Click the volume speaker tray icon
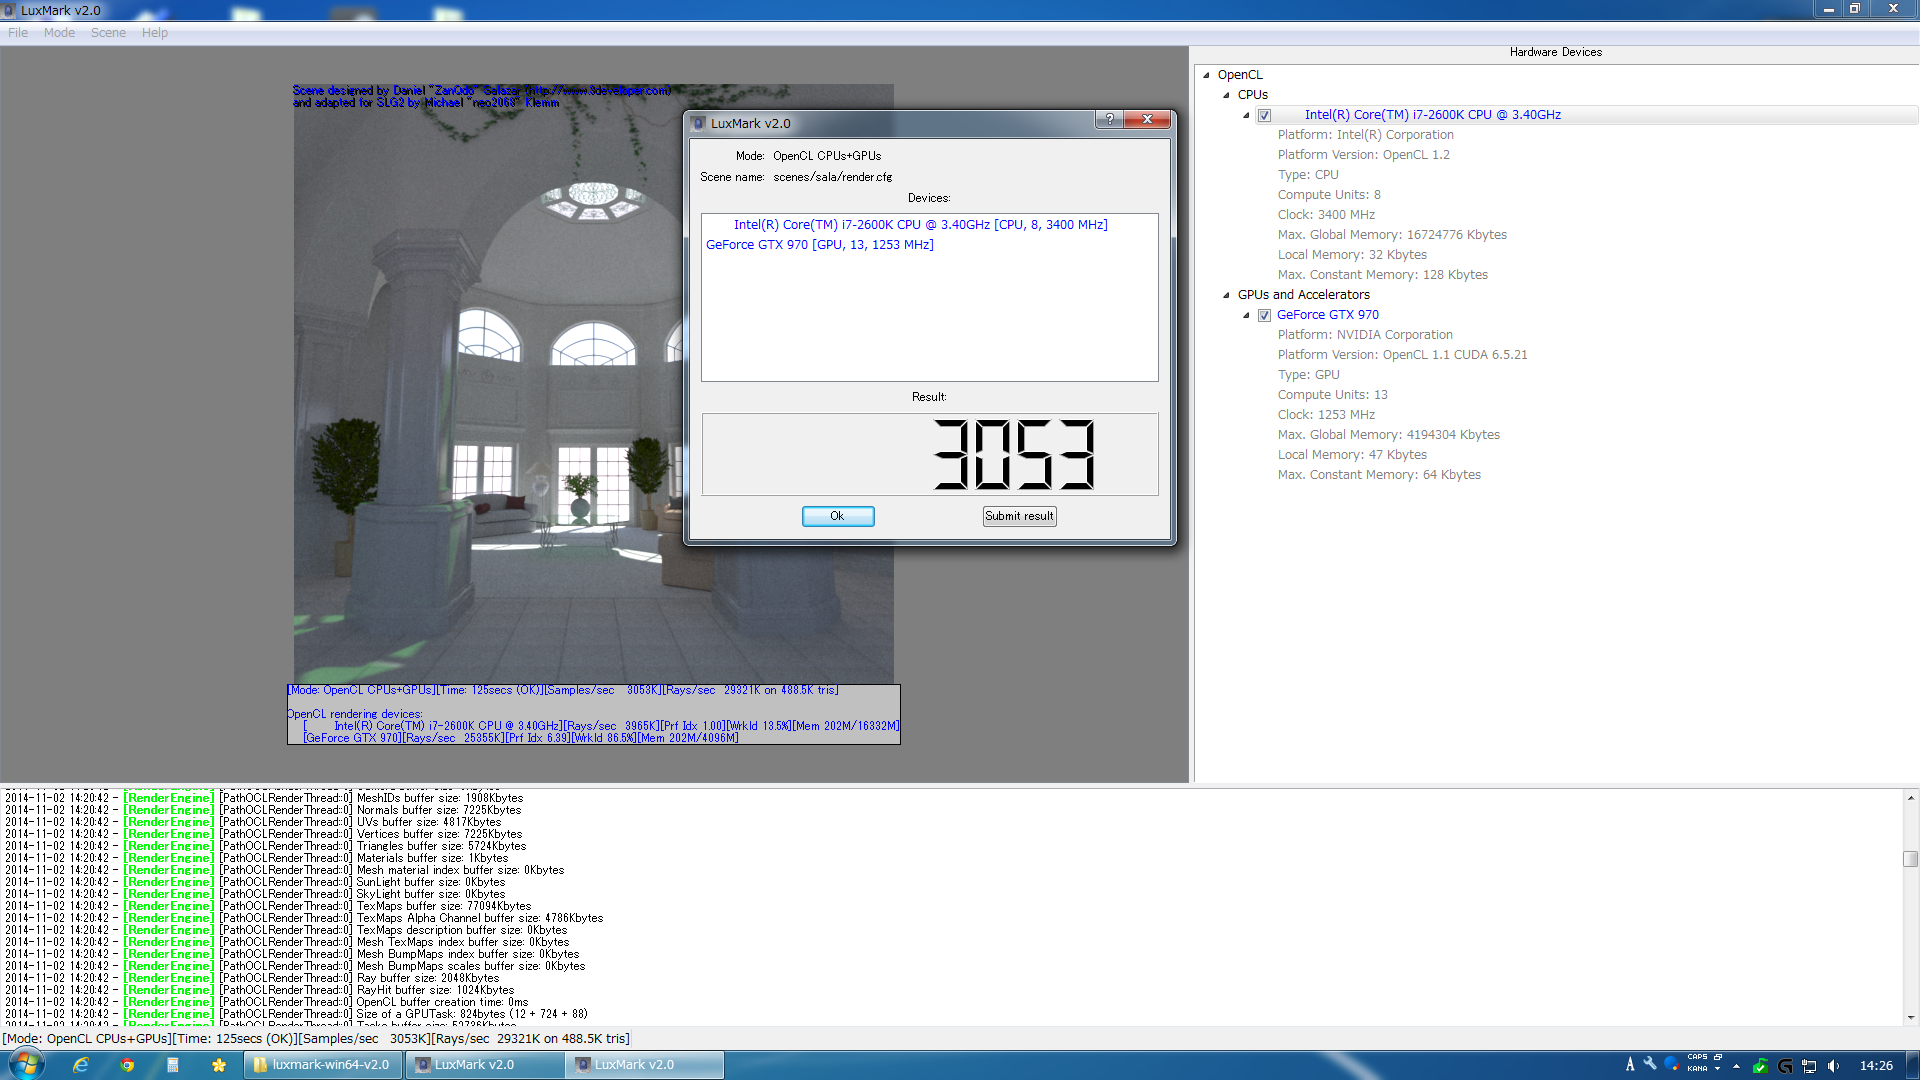The image size is (1920, 1080). click(1833, 1066)
